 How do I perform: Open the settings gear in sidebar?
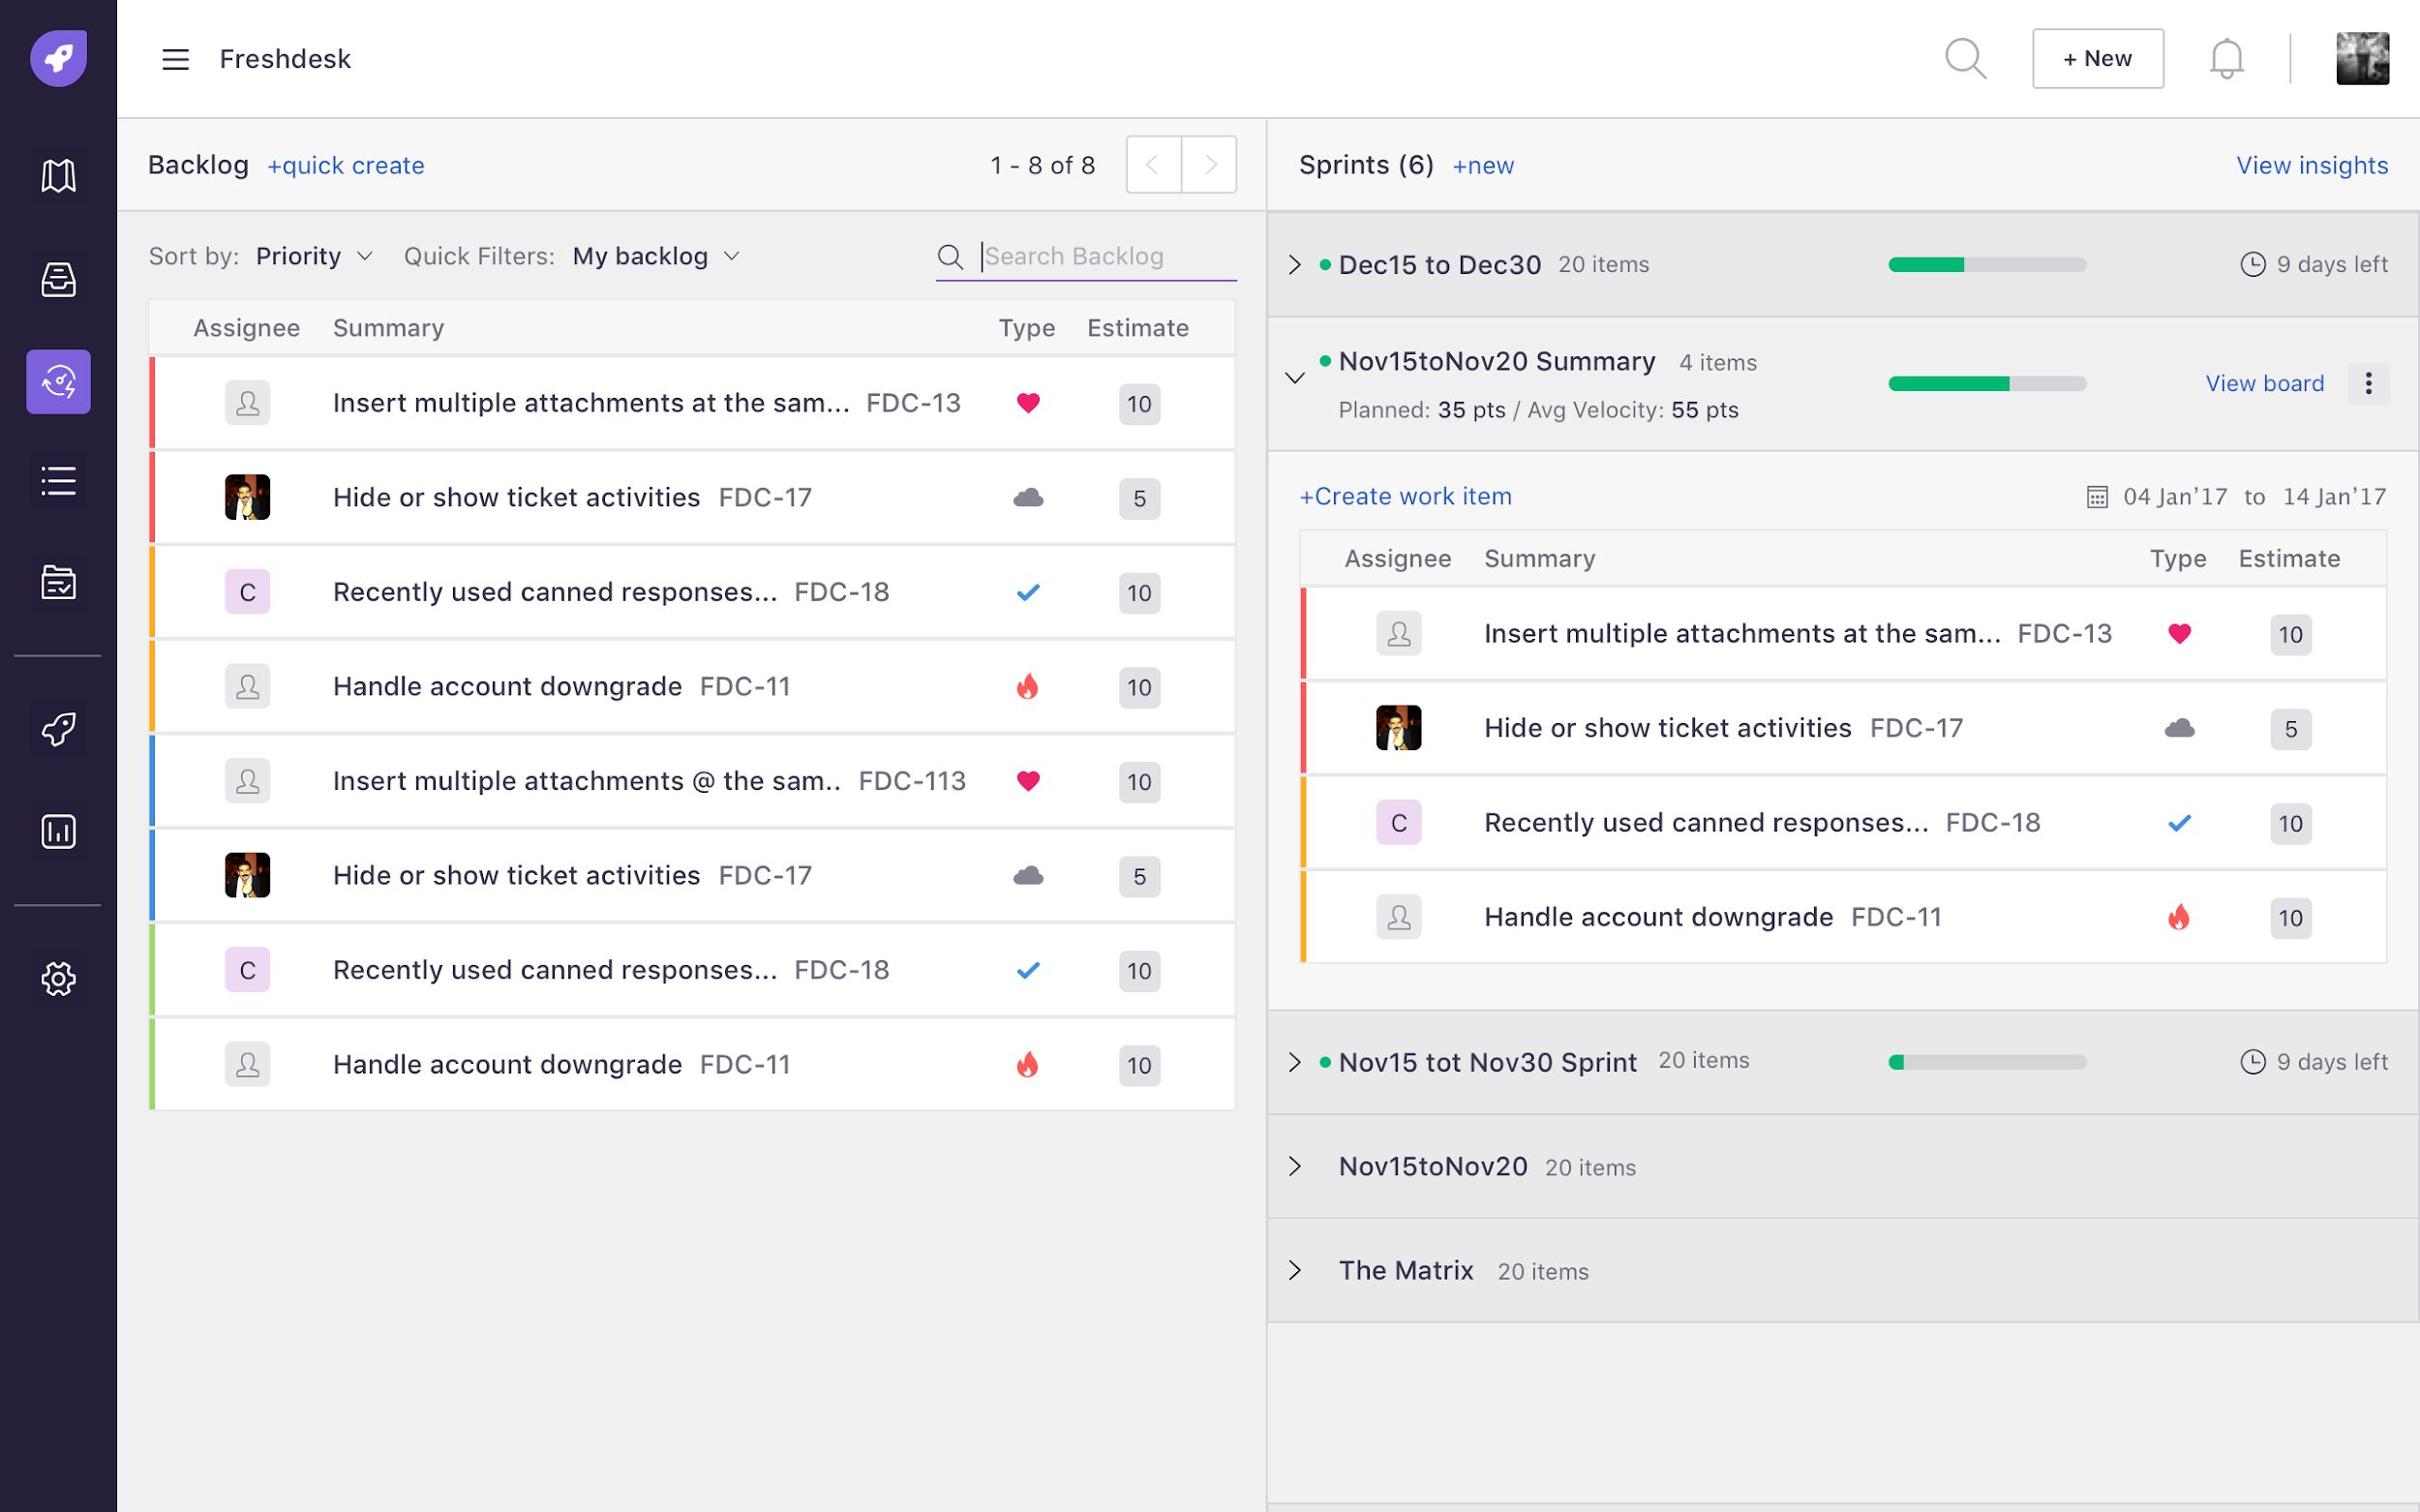(x=58, y=979)
